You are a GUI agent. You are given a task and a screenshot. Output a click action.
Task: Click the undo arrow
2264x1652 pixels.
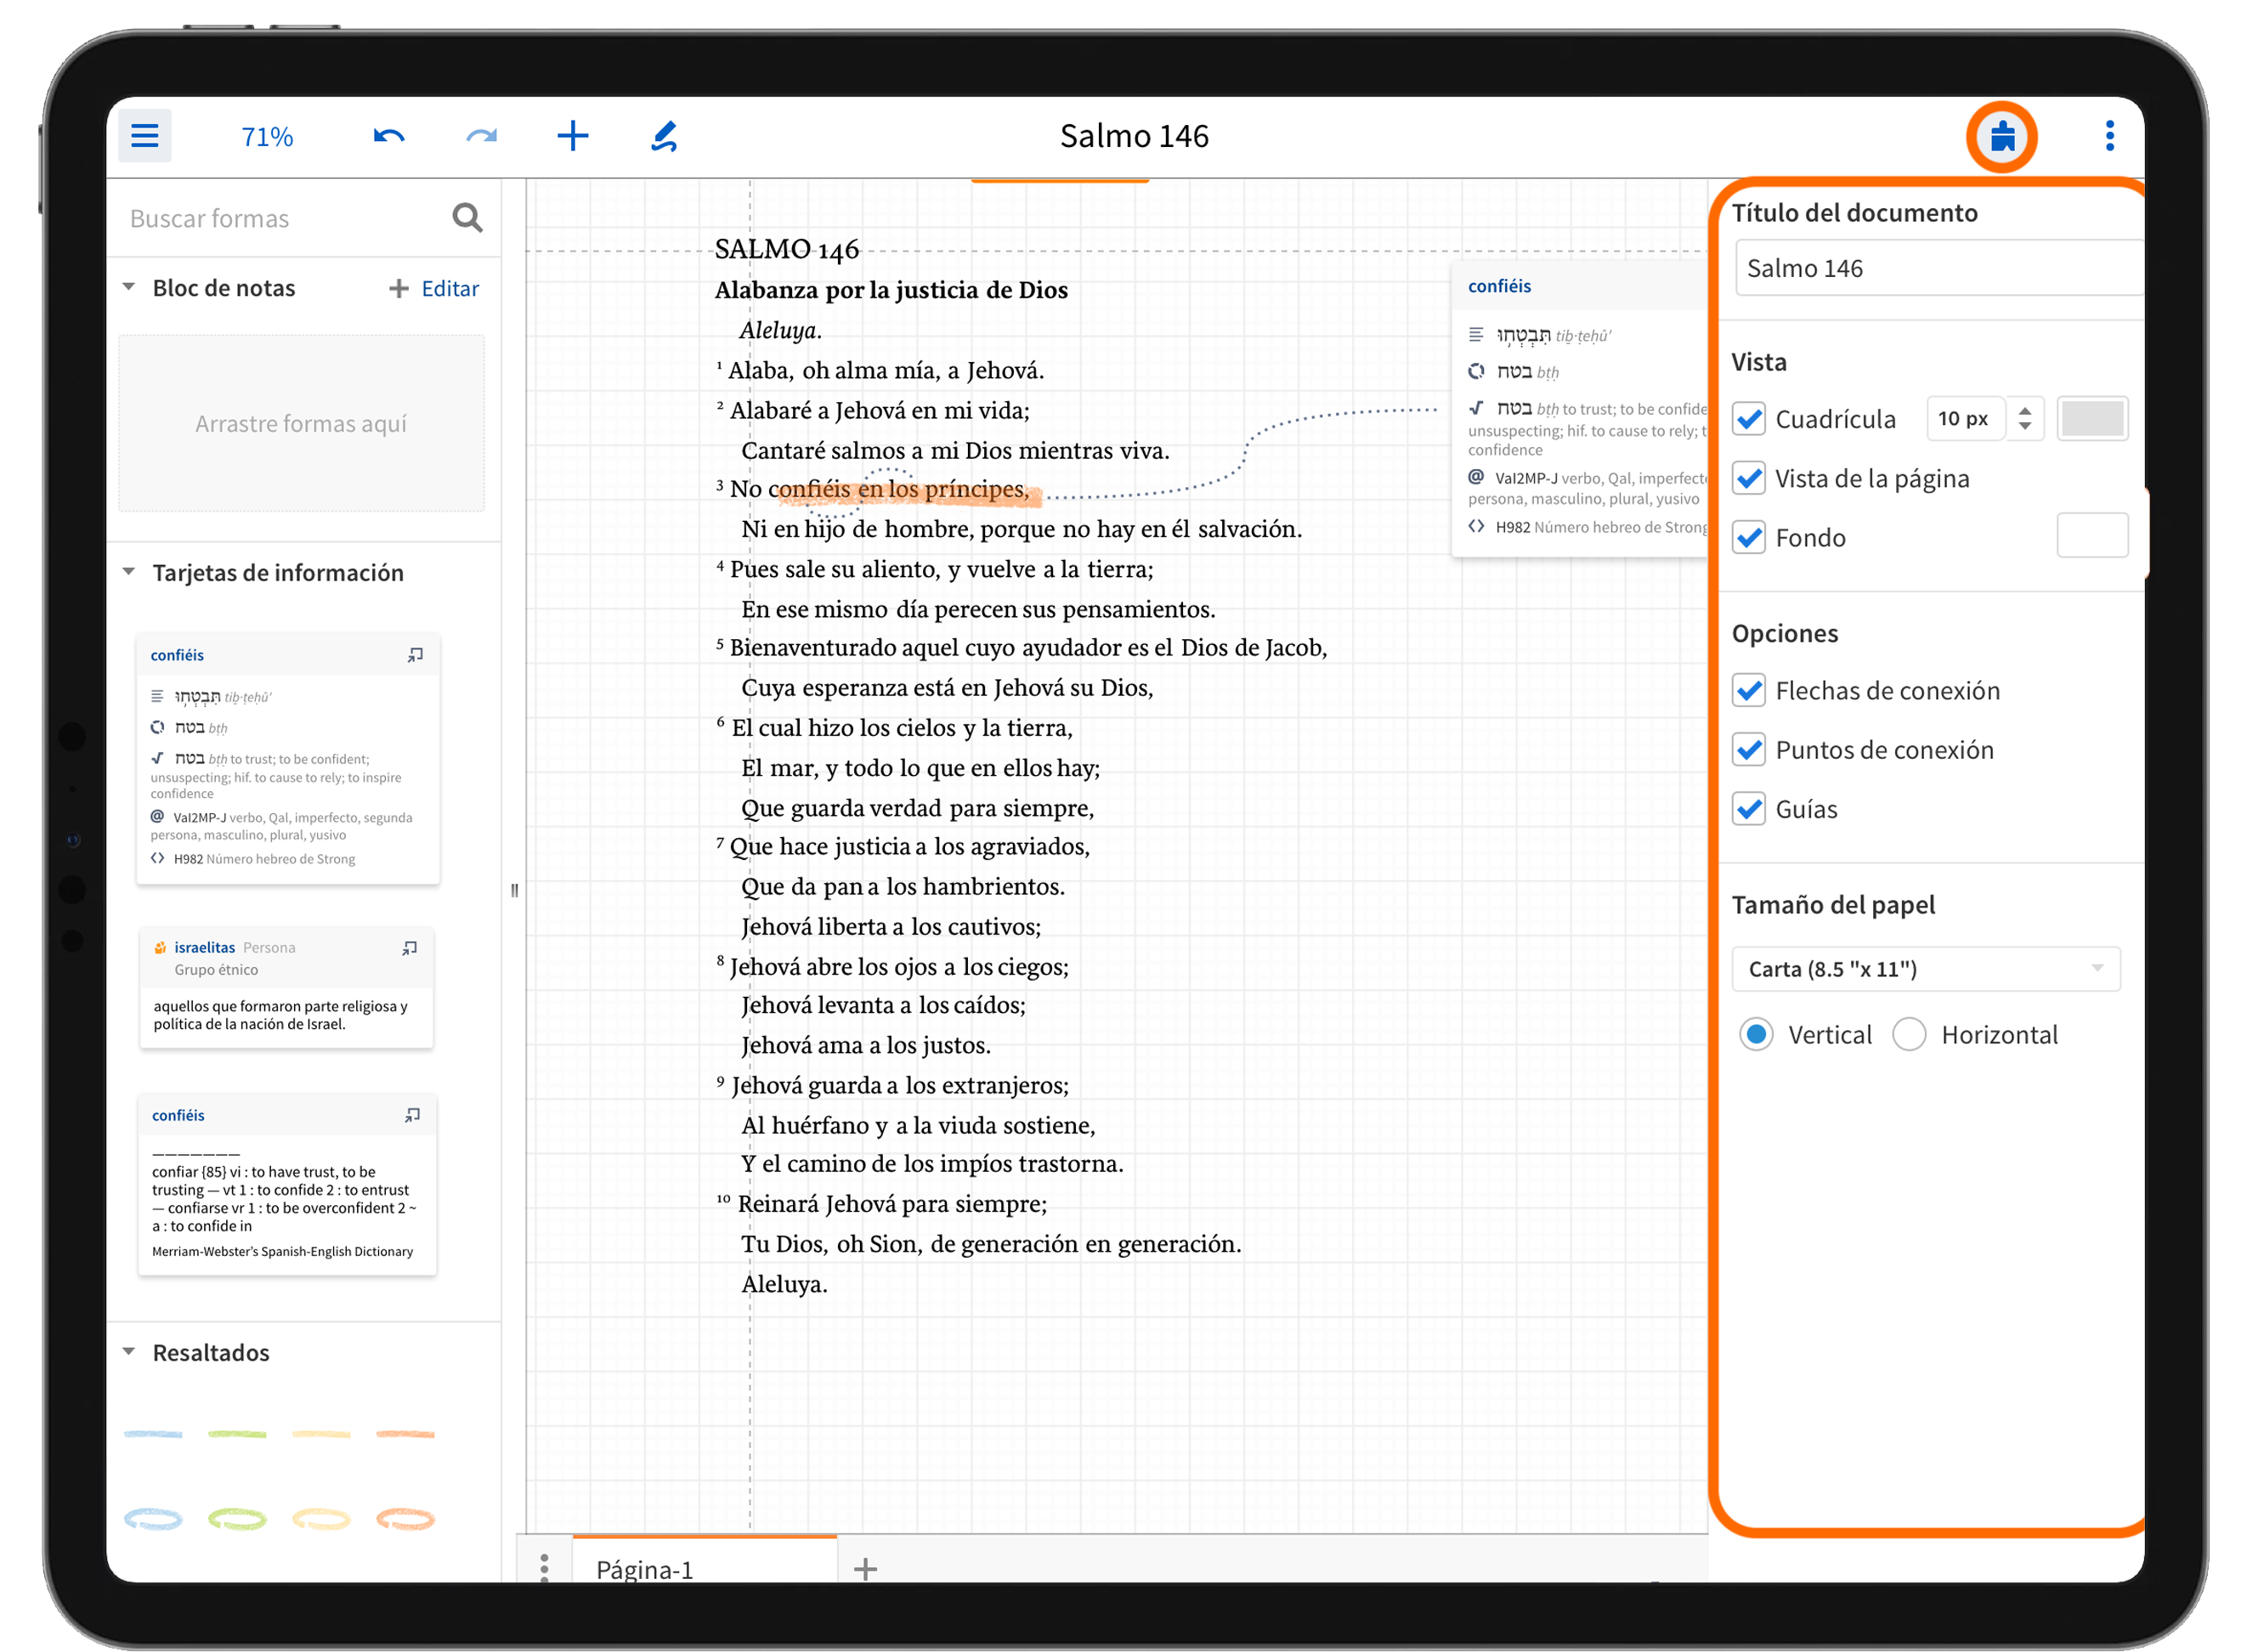click(x=389, y=136)
